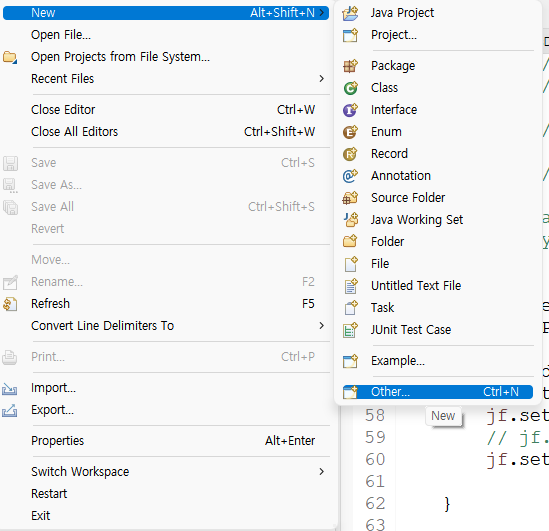Click line number 60 in editor

click(375, 460)
